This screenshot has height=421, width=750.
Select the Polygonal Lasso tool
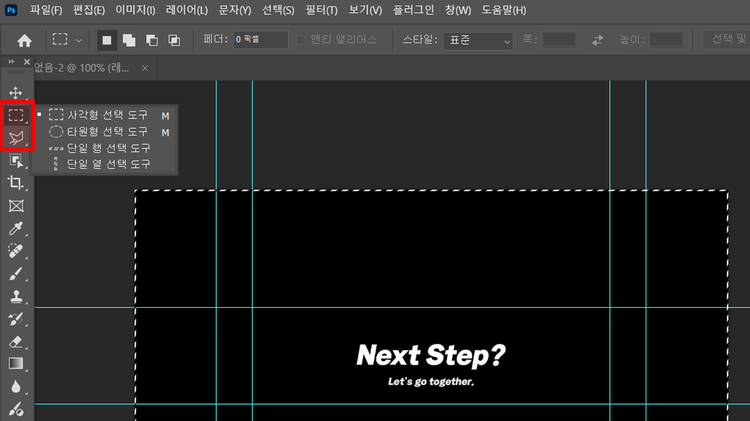click(16, 138)
